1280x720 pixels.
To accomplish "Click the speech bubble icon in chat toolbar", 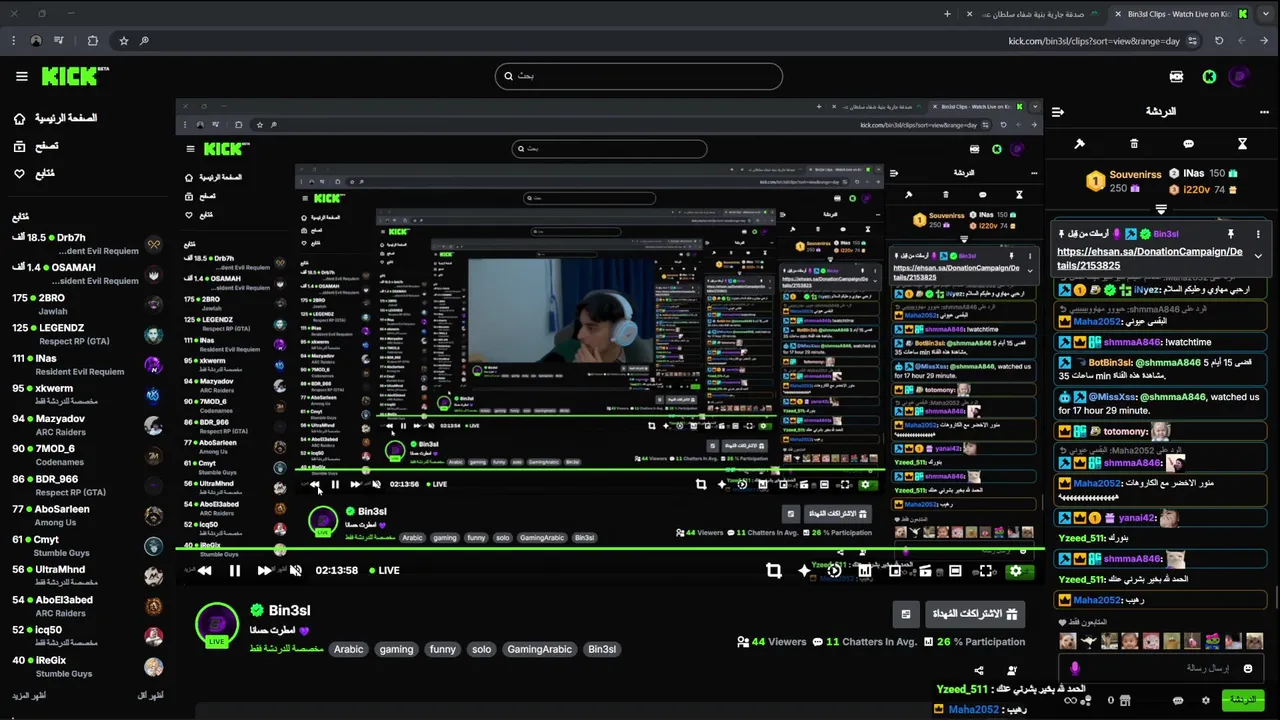I will pos(1188,144).
